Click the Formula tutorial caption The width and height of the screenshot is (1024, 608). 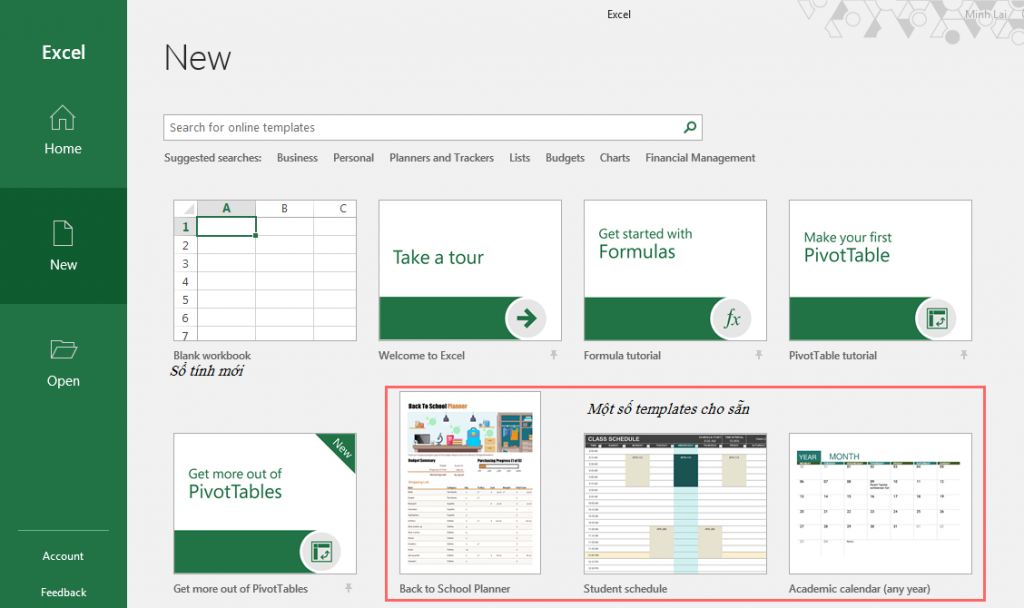click(x=622, y=355)
